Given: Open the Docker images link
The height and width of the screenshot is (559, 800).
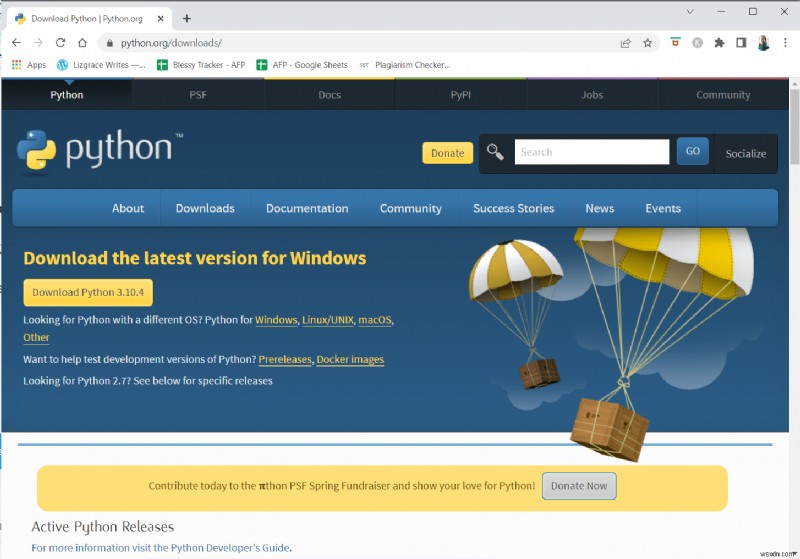Looking at the screenshot, I should [350, 359].
